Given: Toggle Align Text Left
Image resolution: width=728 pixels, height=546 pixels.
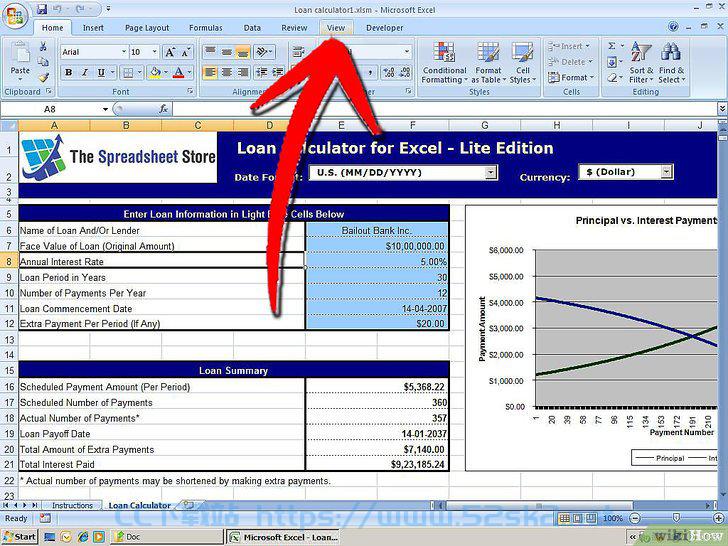Looking at the screenshot, I should coord(210,72).
